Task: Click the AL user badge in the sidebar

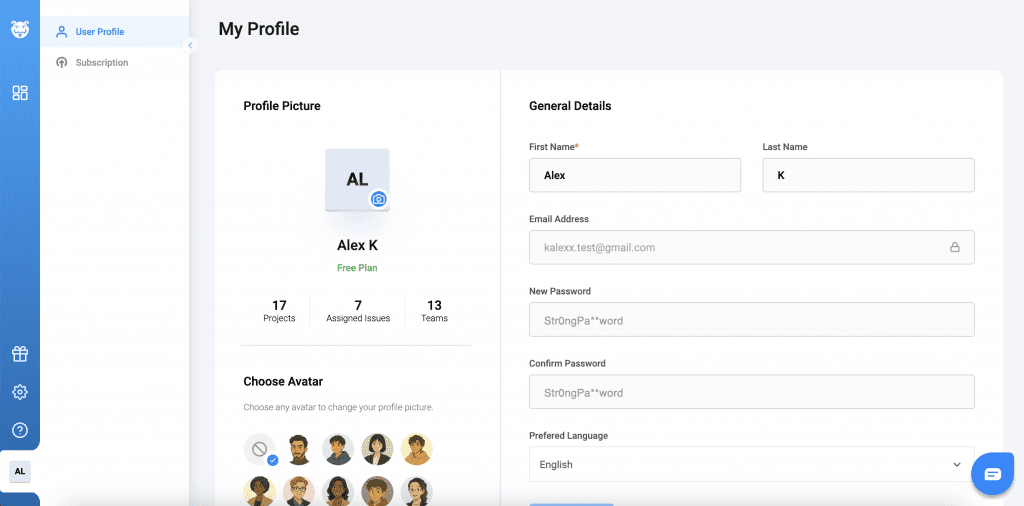Action: [20, 471]
